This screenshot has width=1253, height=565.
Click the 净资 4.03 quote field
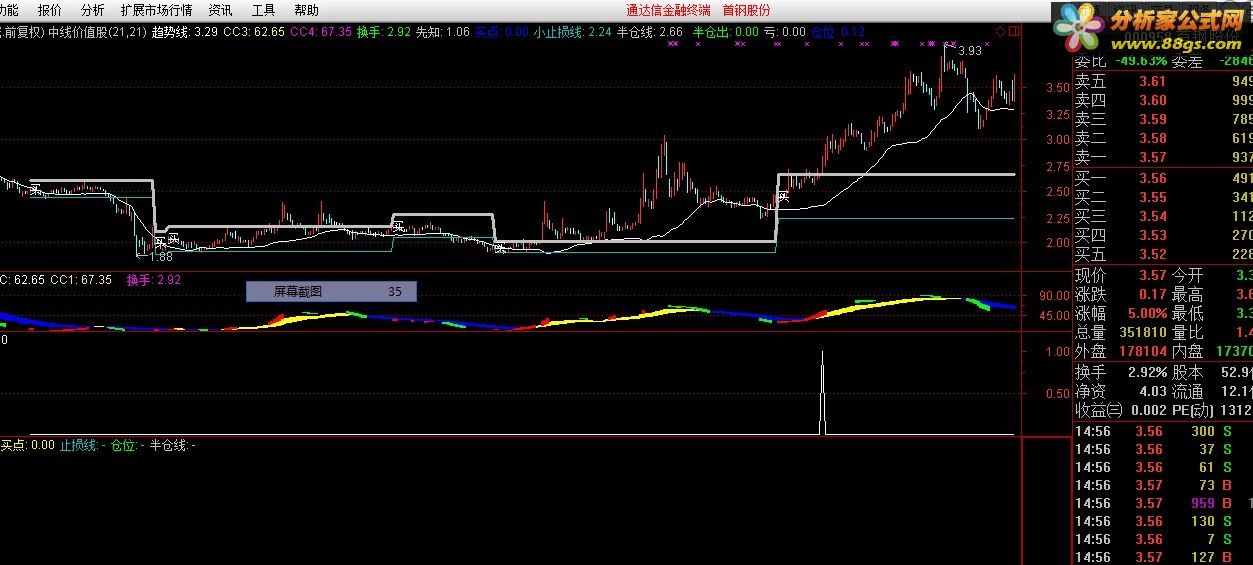(x=1120, y=391)
